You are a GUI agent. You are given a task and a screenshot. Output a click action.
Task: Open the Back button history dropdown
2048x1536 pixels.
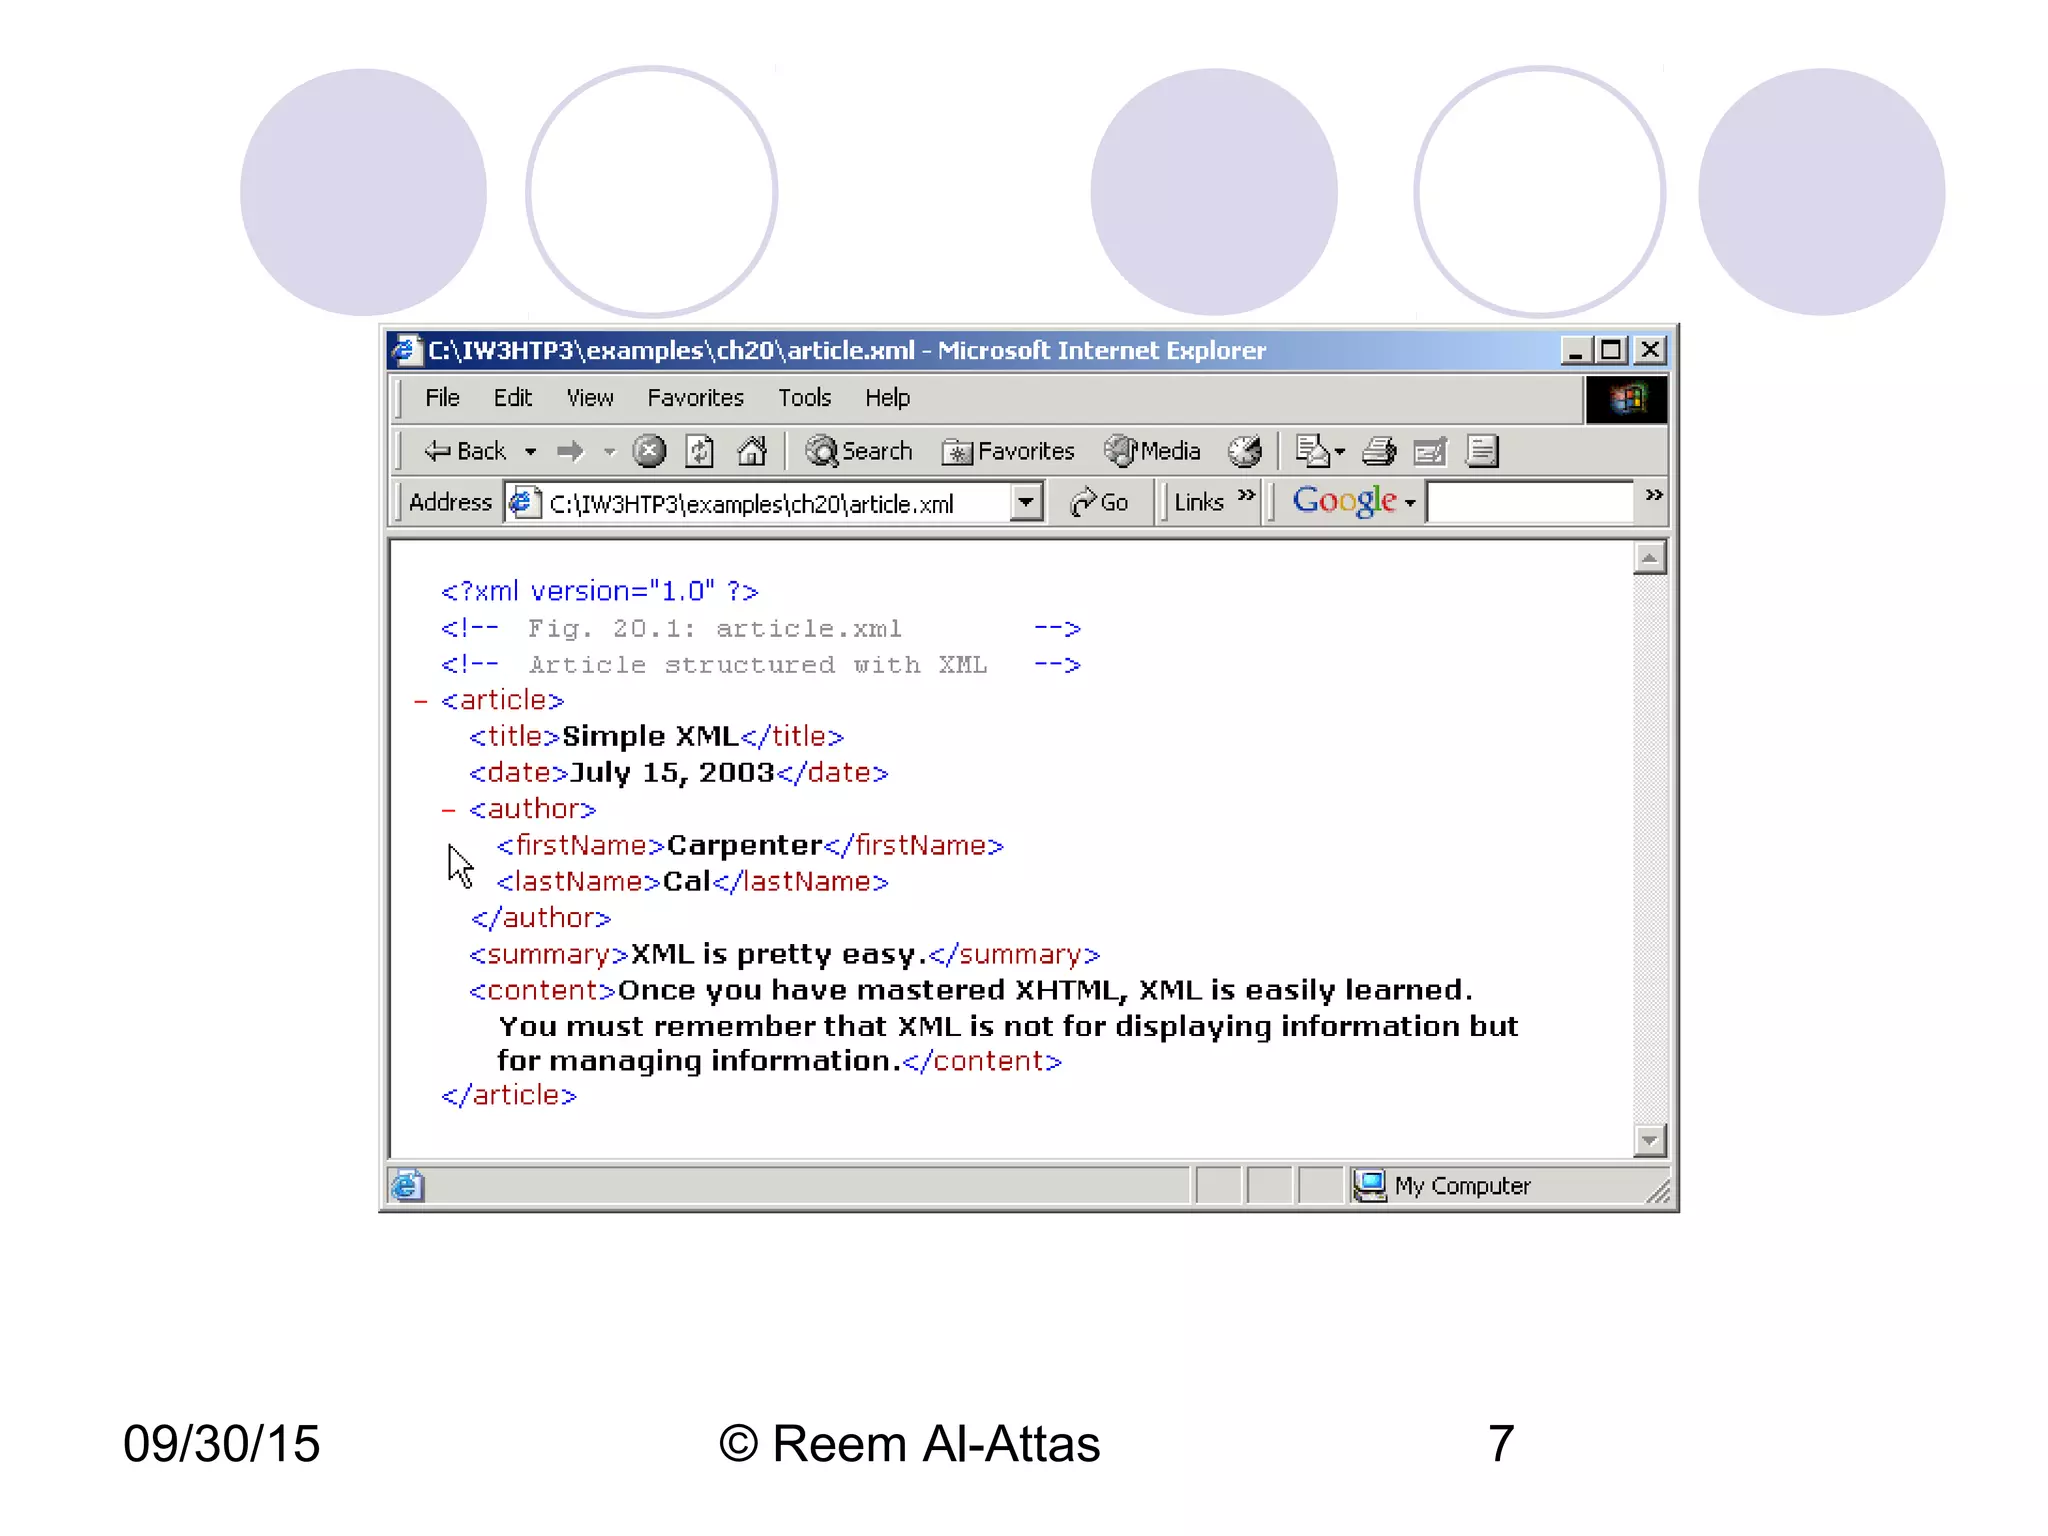[x=531, y=452]
